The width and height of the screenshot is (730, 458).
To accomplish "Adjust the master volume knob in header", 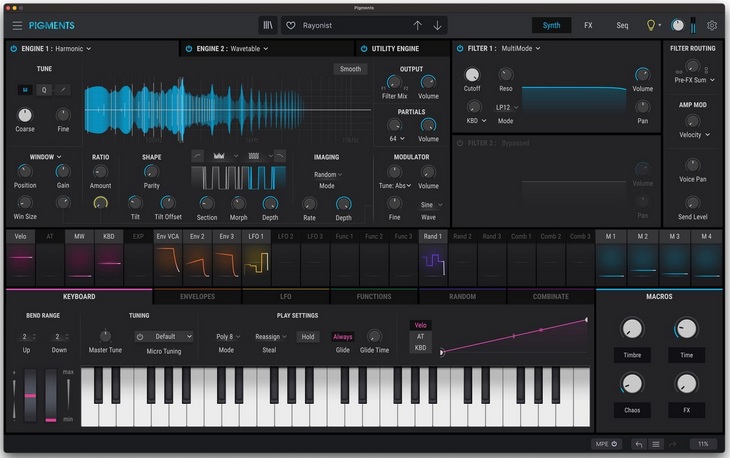I will [x=677, y=26].
